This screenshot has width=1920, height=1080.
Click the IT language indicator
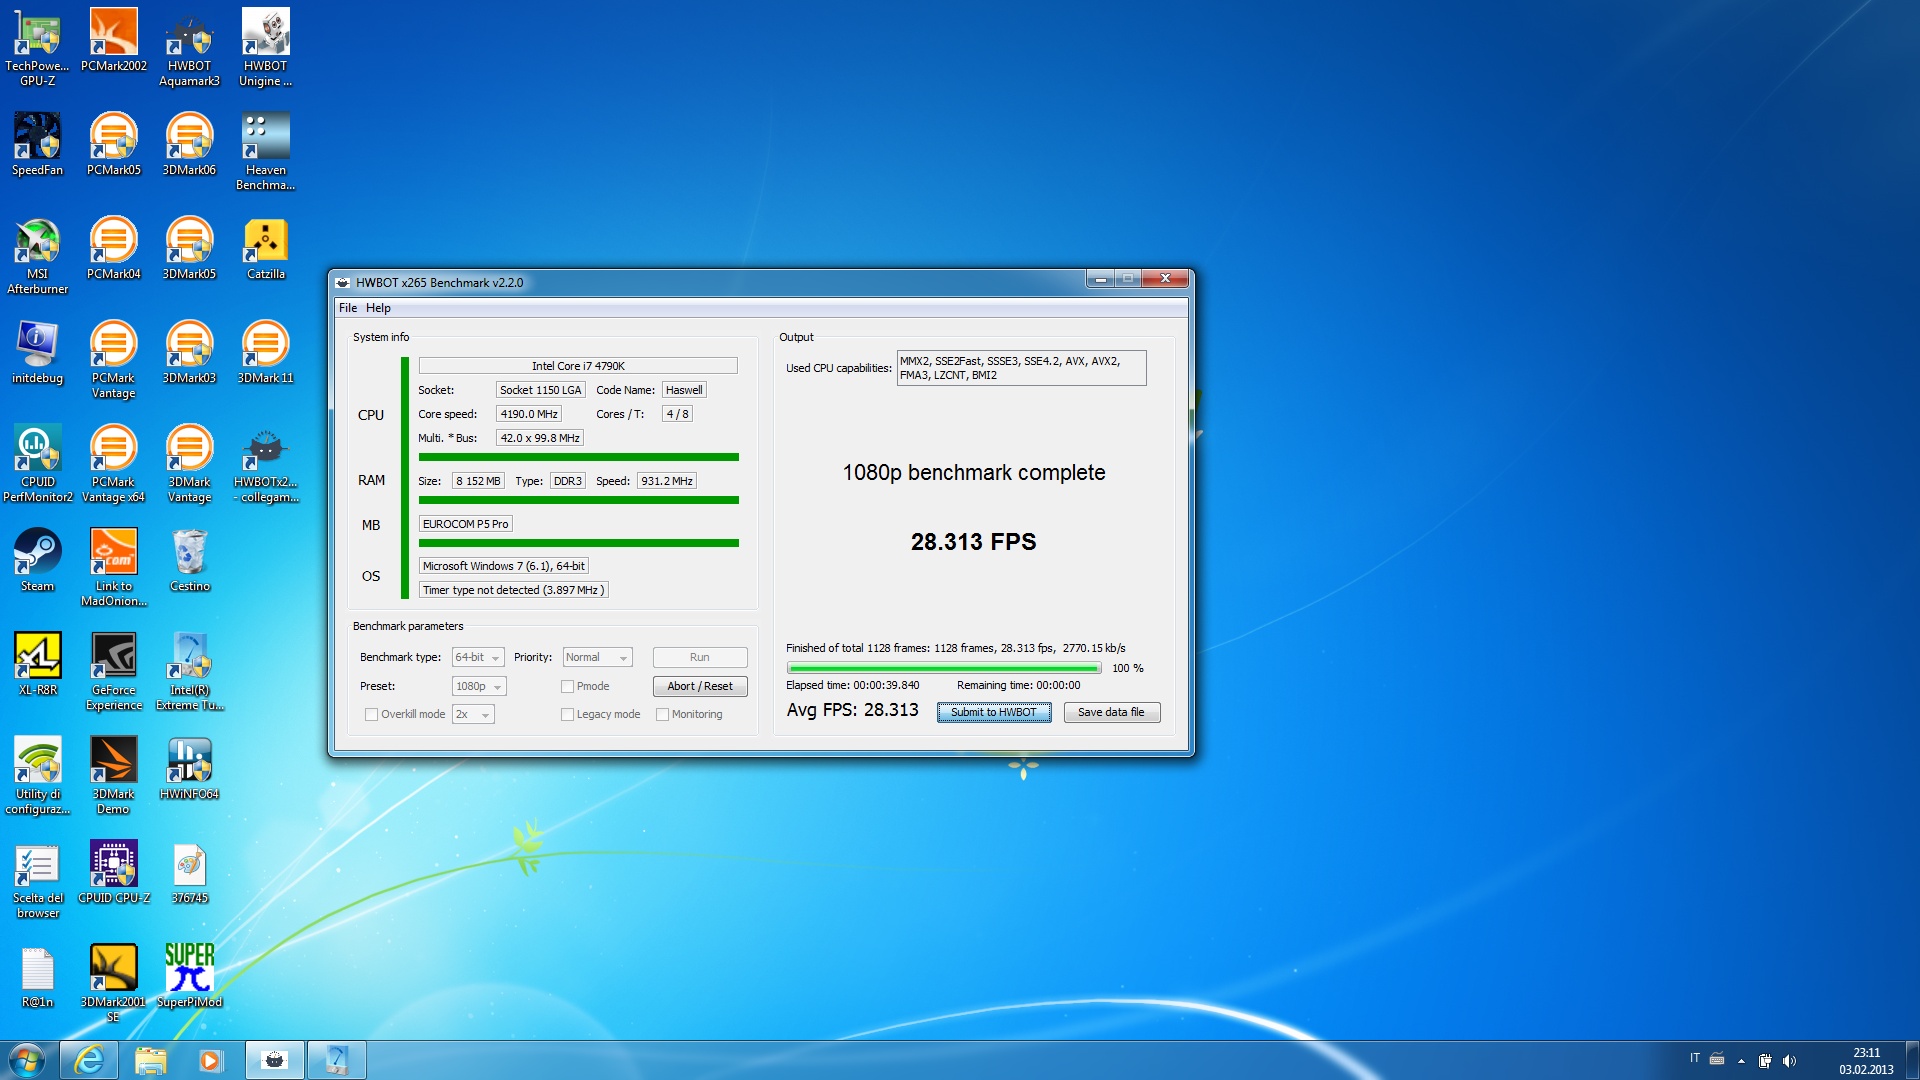coord(1694,1058)
